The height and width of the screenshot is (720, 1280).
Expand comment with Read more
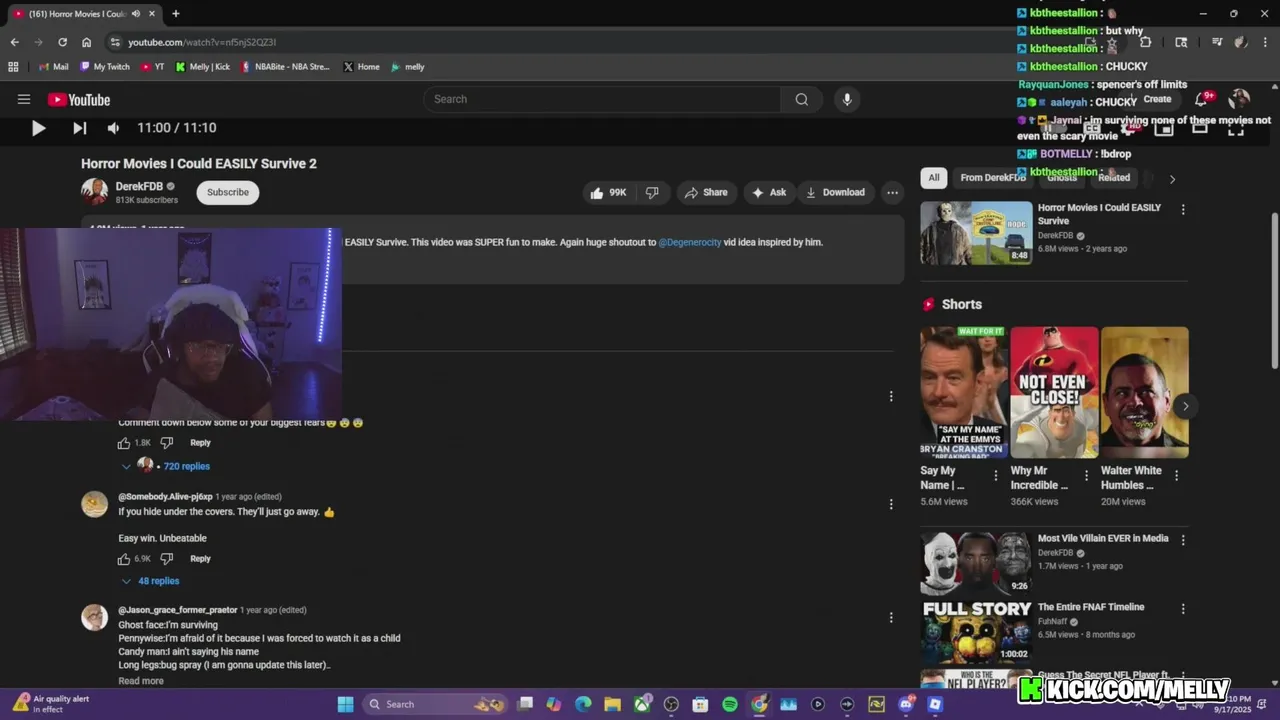point(141,681)
